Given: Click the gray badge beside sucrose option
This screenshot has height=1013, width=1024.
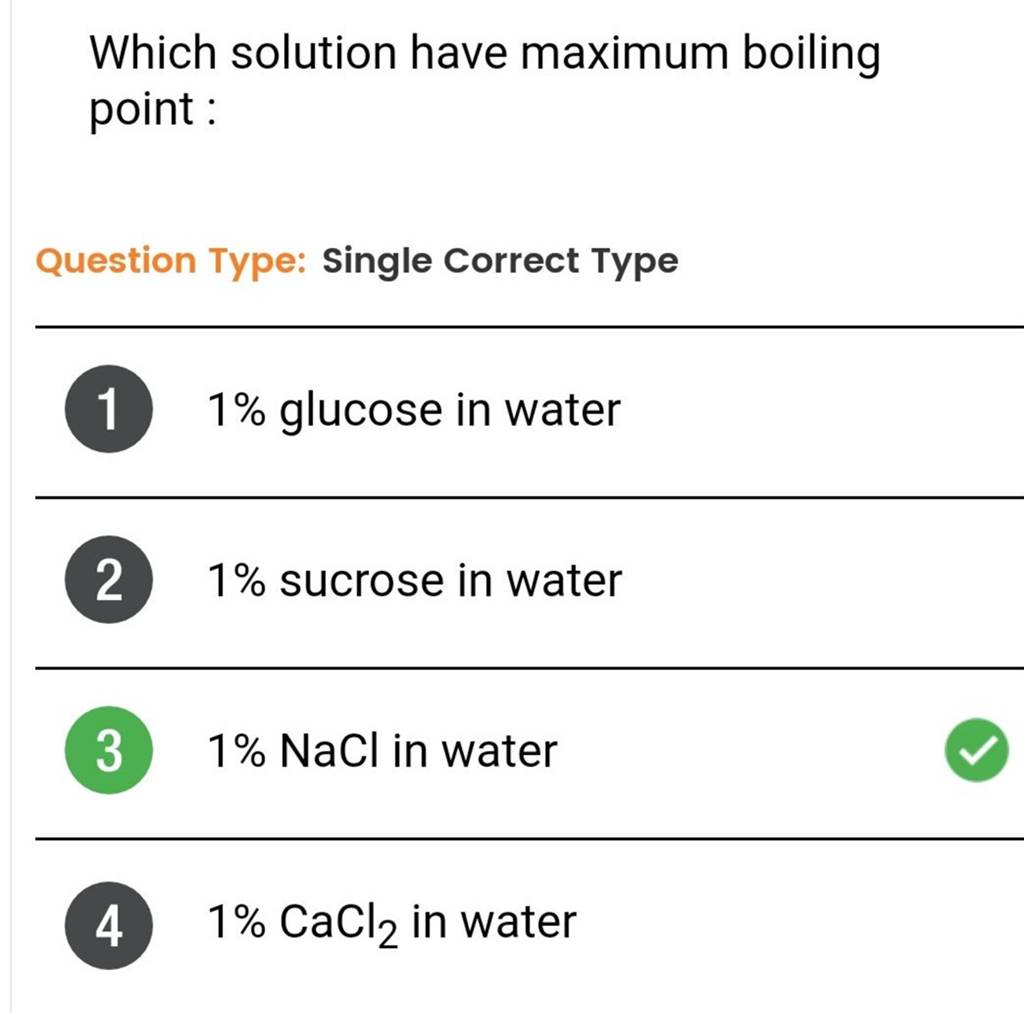Looking at the screenshot, I should click(x=108, y=578).
